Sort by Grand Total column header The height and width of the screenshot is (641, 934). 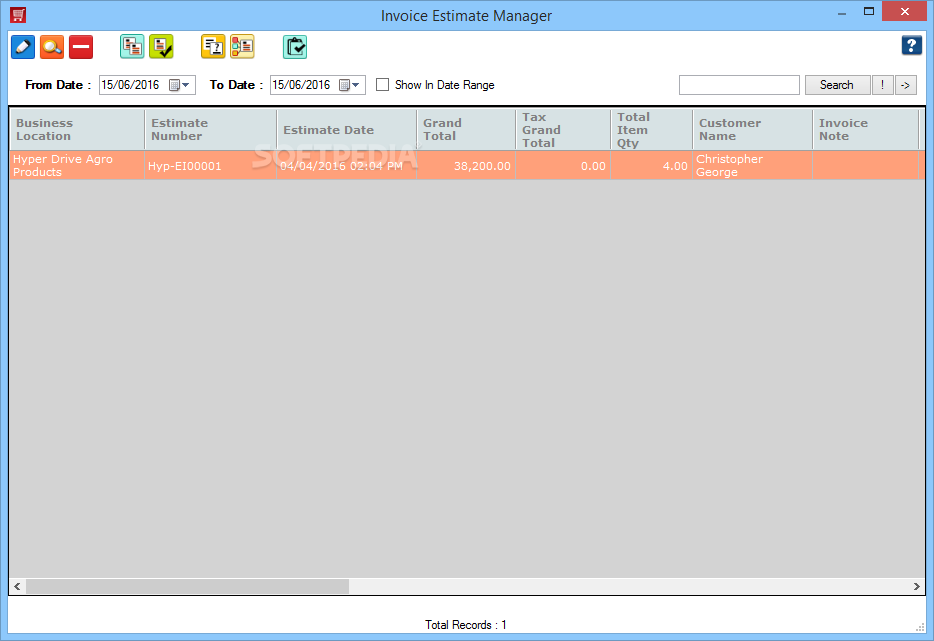coord(466,129)
